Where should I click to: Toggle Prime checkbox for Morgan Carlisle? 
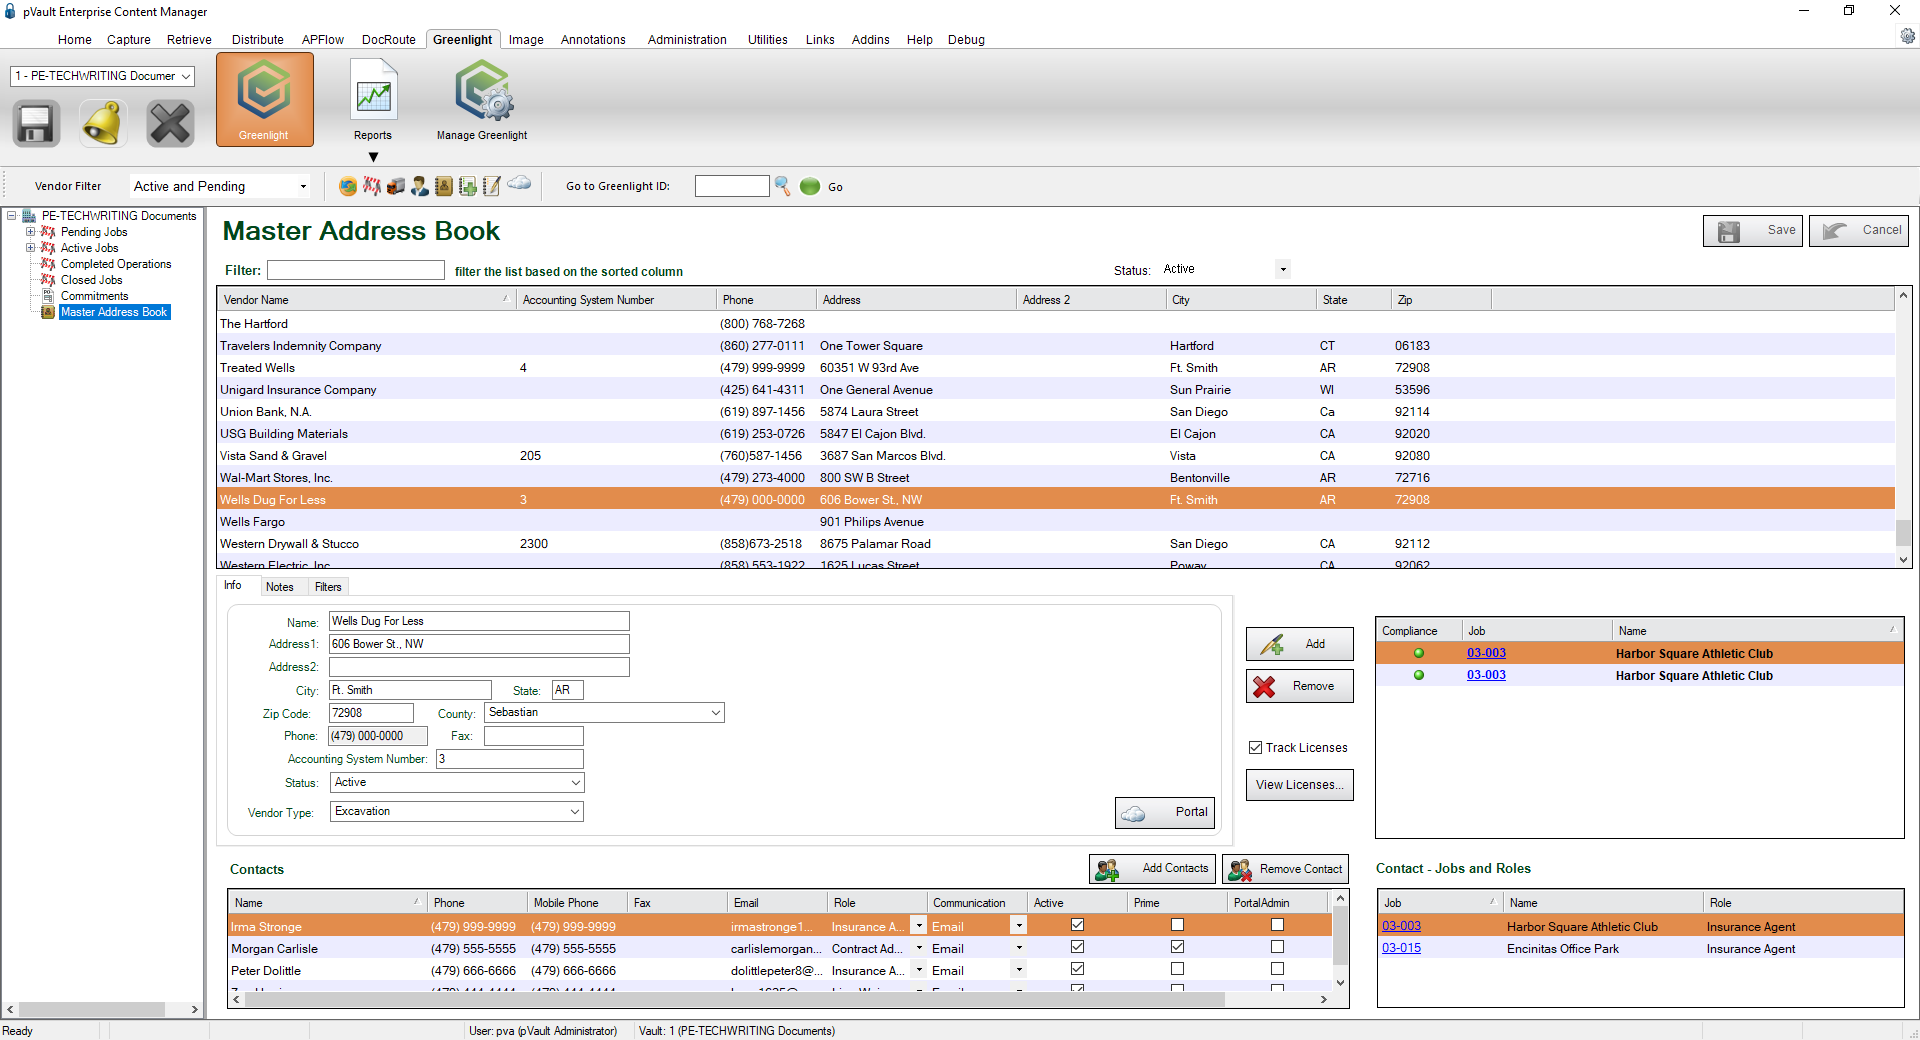coord(1177,946)
